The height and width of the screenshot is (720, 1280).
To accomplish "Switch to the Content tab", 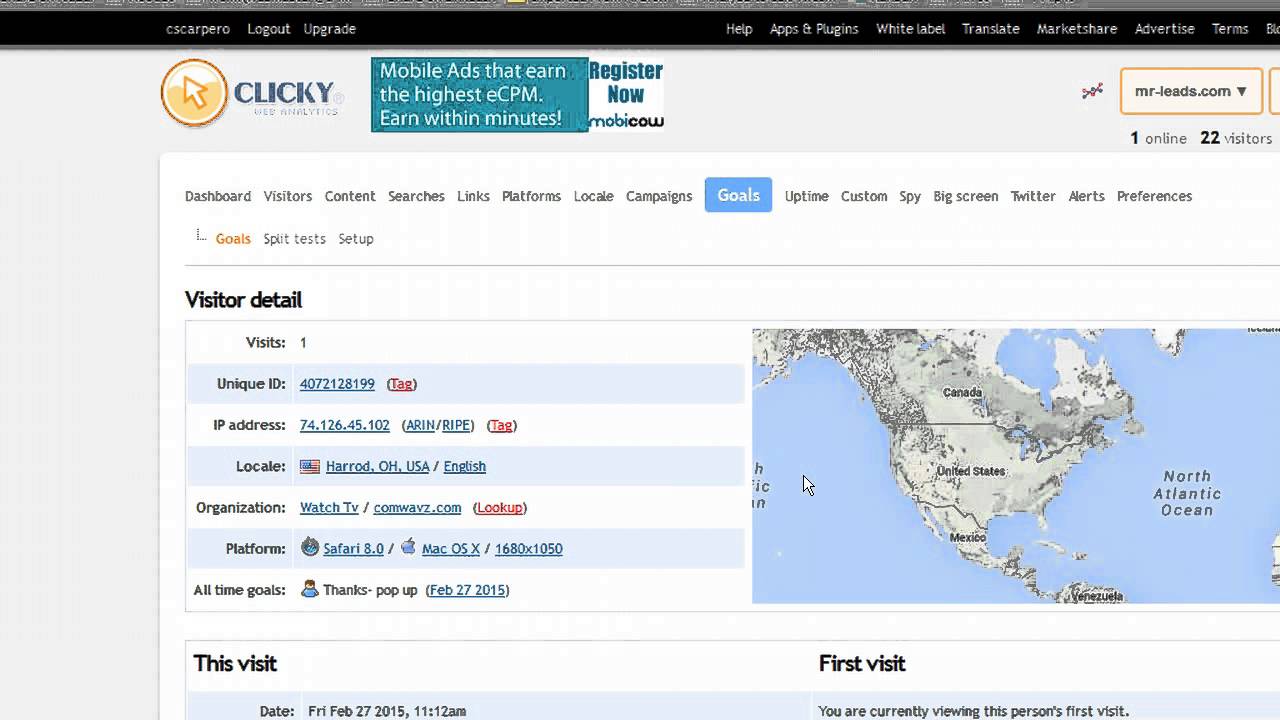I will (x=350, y=196).
